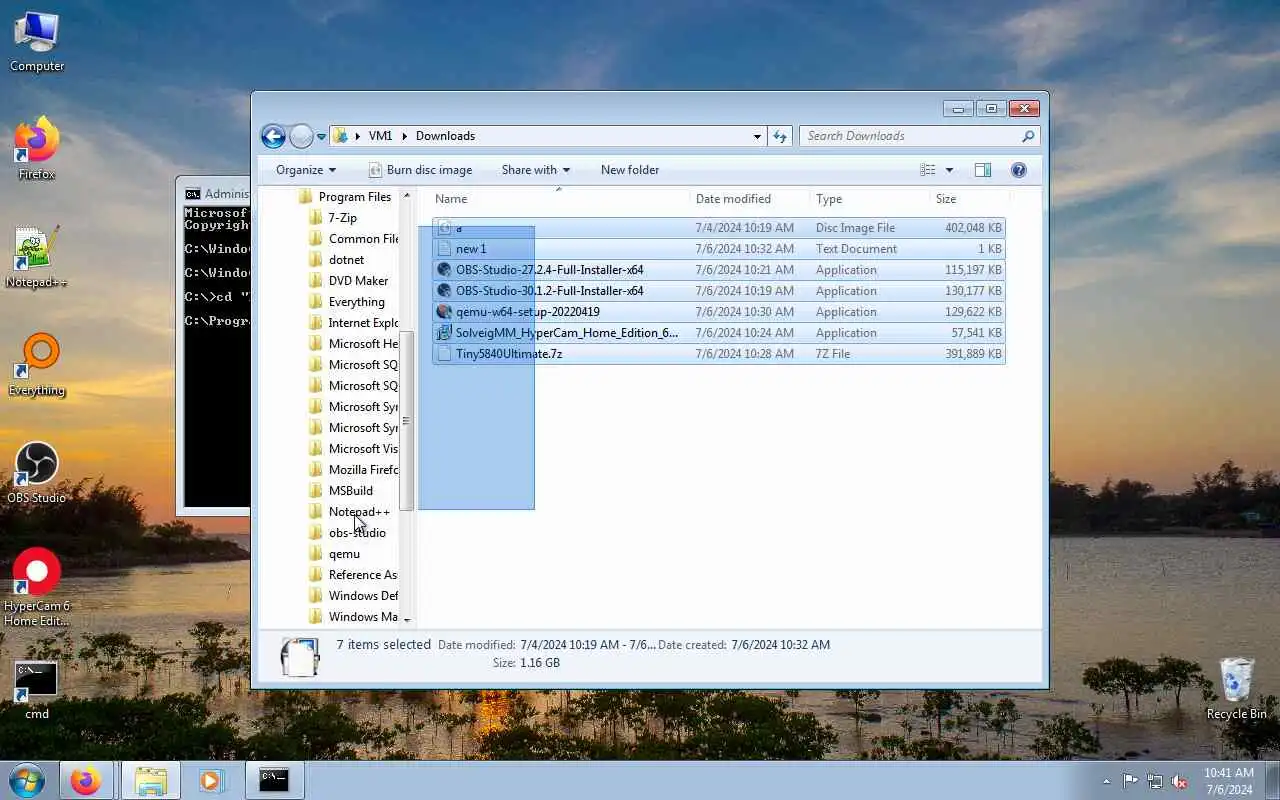The width and height of the screenshot is (1280, 800).
Task: Open the Organize menu
Action: pos(306,170)
